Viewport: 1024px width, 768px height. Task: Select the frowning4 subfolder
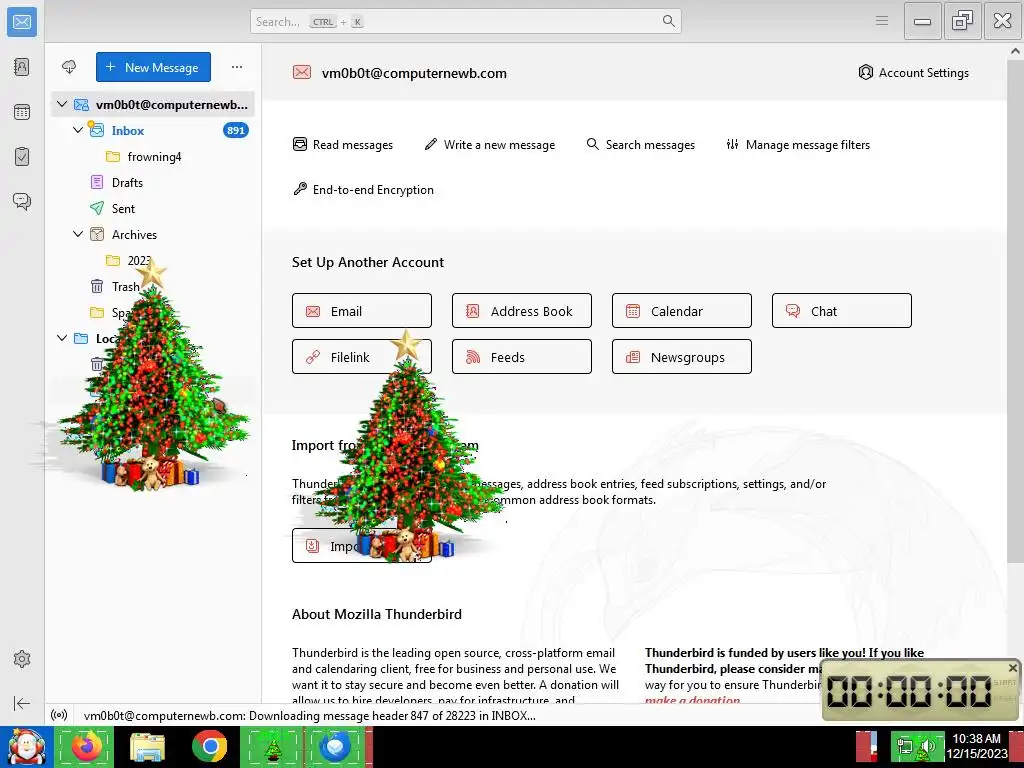tap(153, 156)
